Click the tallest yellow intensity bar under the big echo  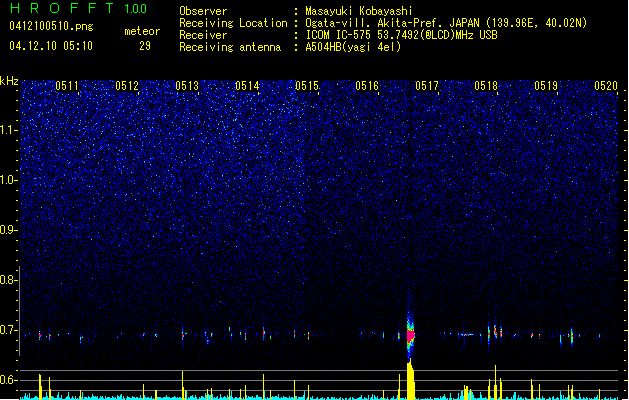[x=410, y=379]
